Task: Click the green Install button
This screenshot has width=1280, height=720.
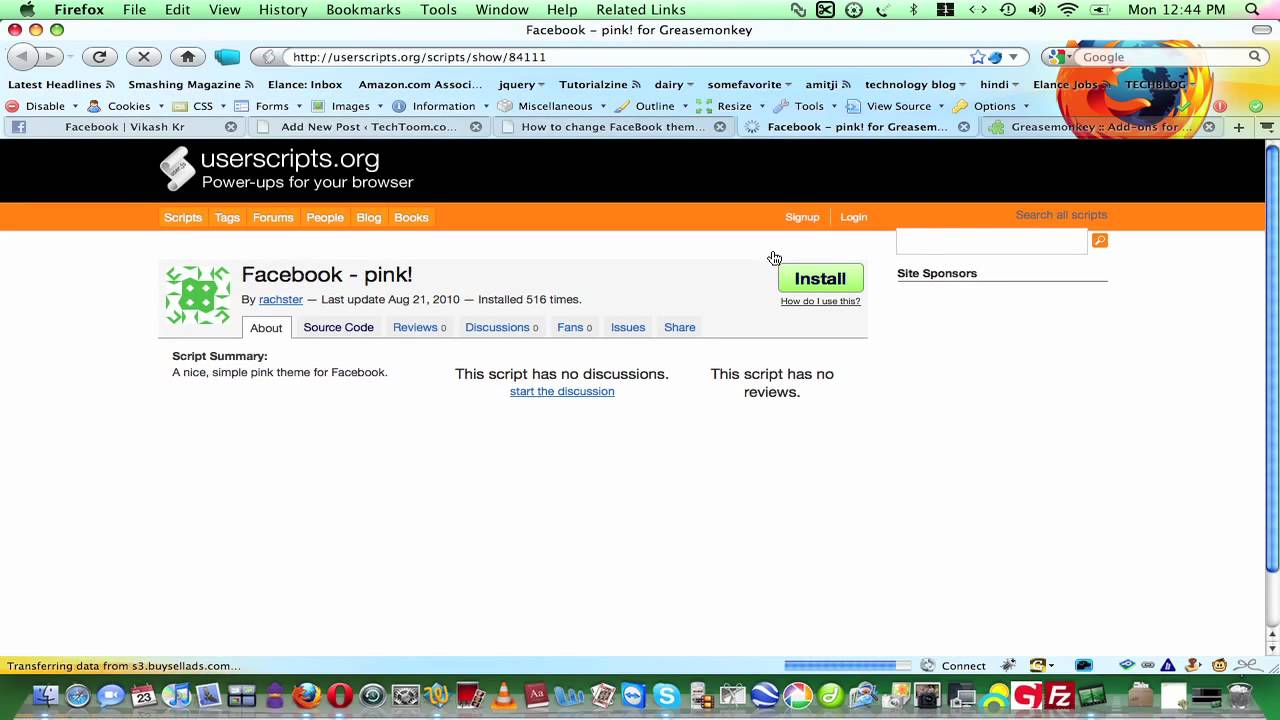Action: tap(820, 279)
